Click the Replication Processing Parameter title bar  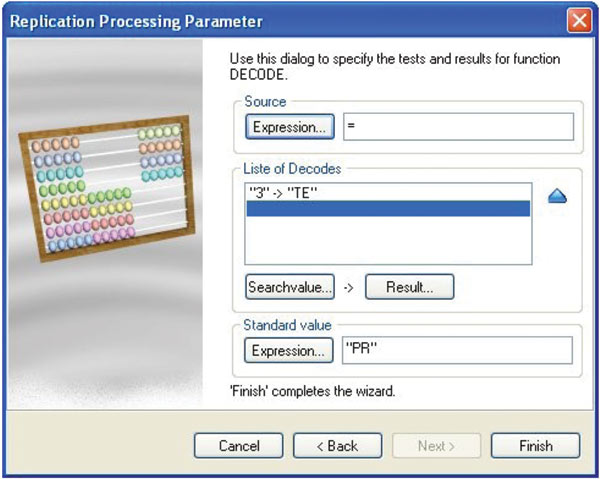point(283,21)
